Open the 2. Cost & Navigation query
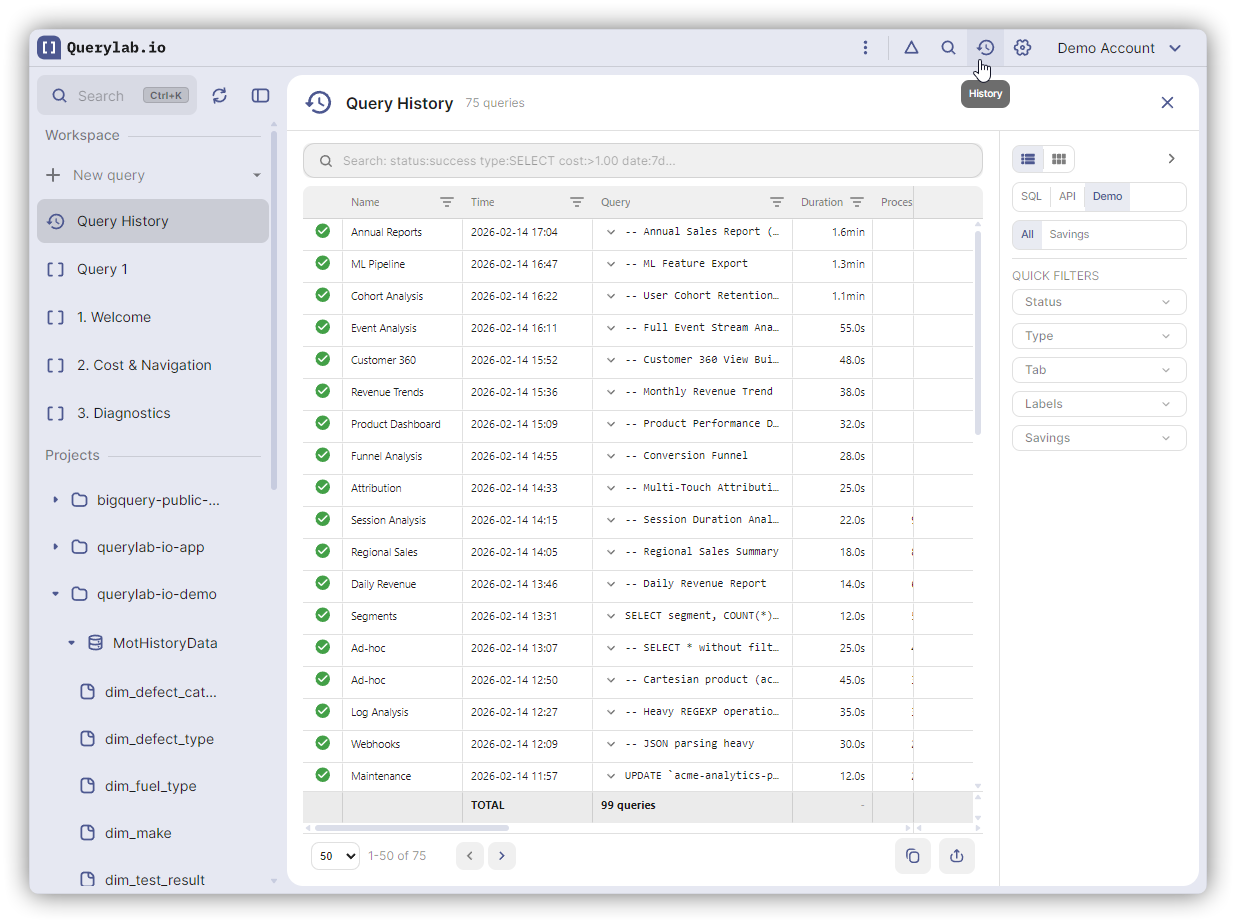Viewport: 1236px width, 923px height. [144, 365]
